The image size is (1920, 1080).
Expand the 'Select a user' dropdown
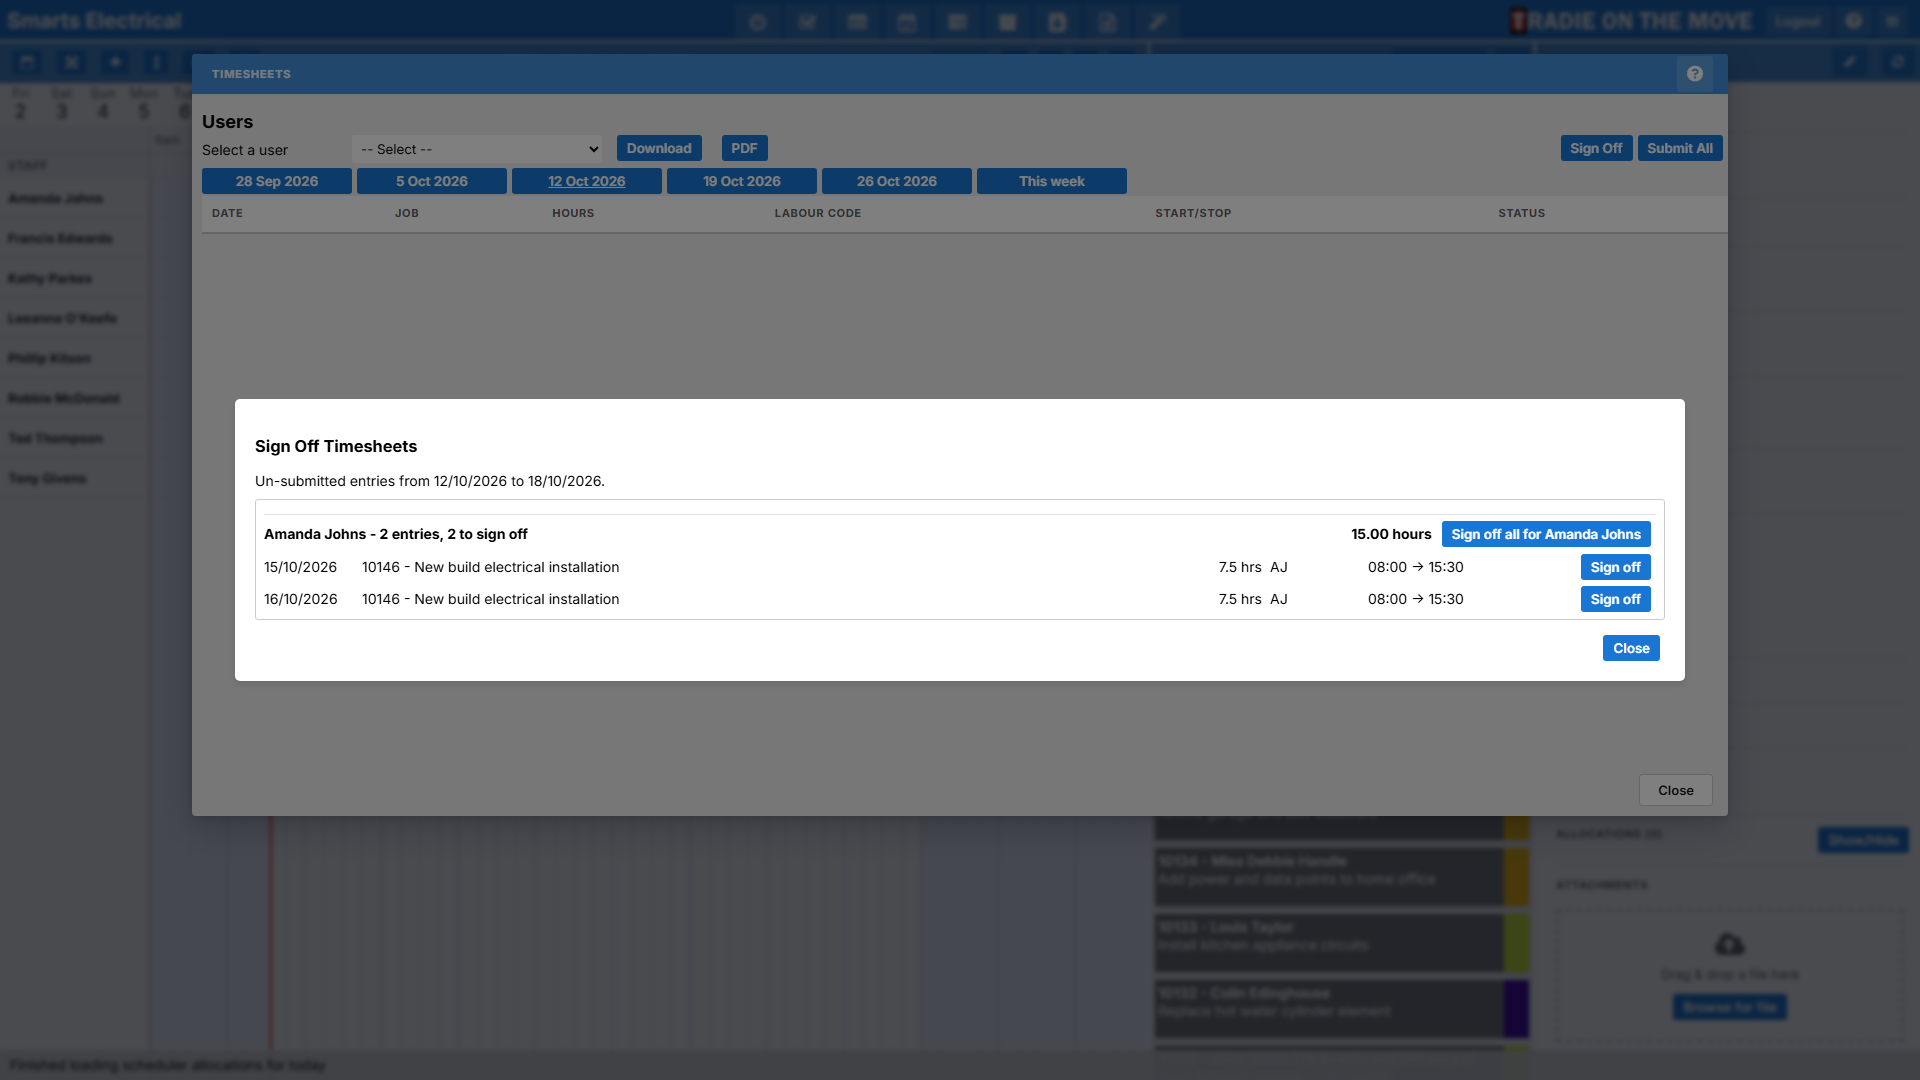pos(477,149)
